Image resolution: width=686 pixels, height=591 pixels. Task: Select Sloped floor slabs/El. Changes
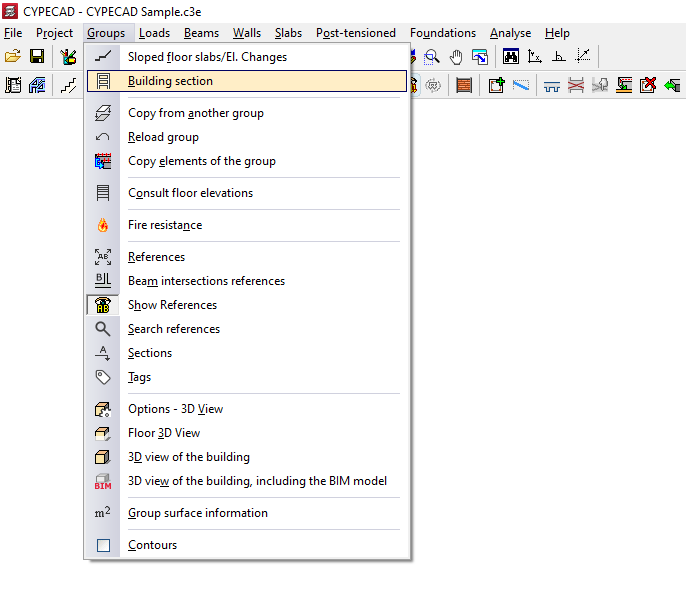click(247, 57)
